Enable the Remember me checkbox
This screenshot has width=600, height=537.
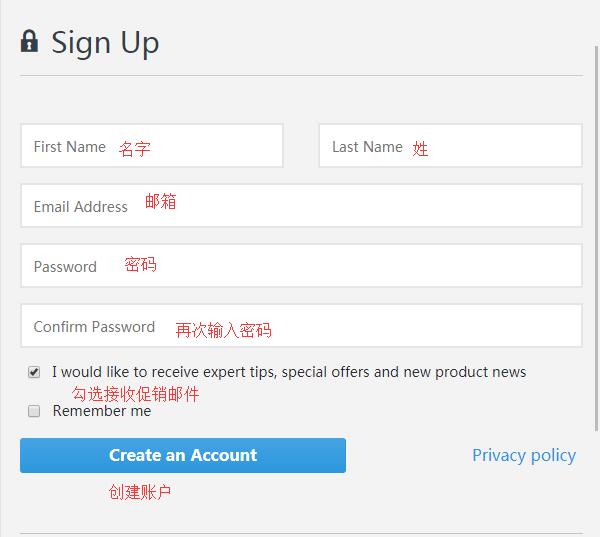34,411
